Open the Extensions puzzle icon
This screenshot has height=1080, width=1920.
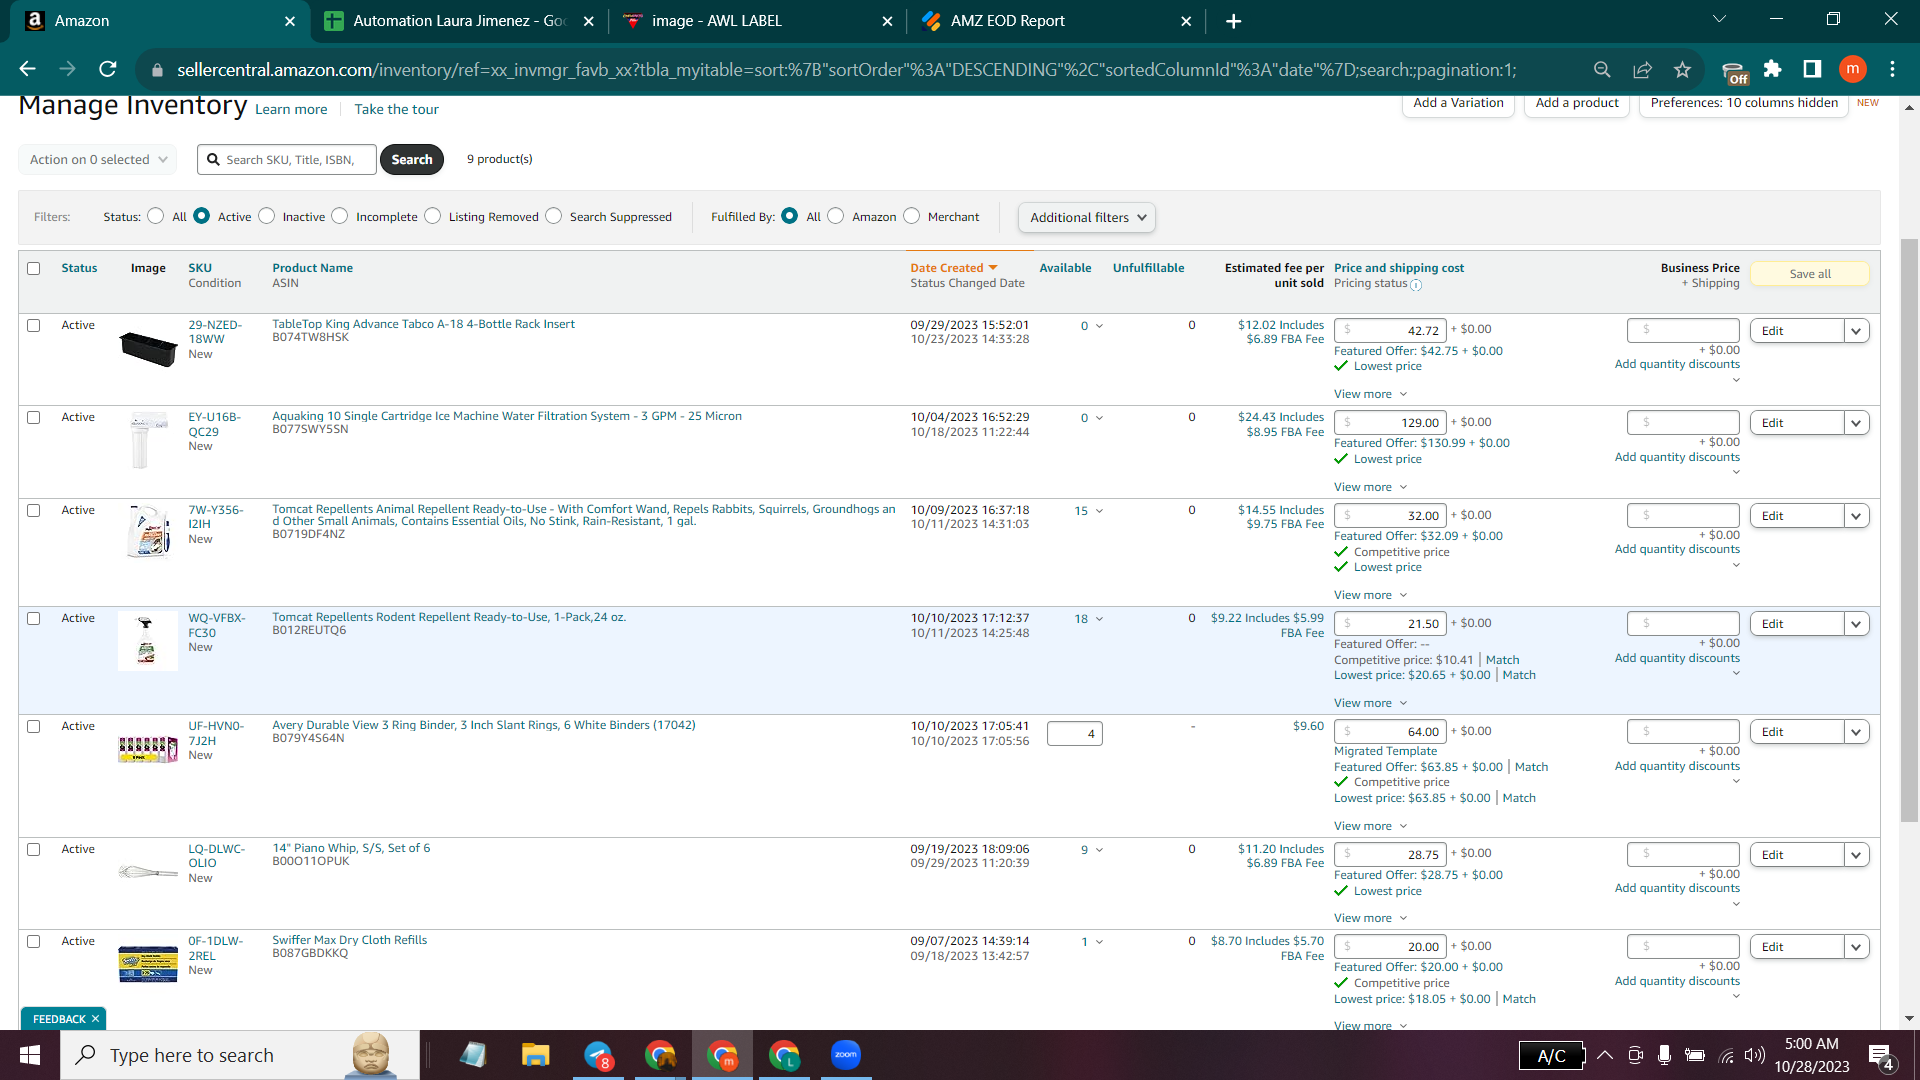tap(1772, 69)
